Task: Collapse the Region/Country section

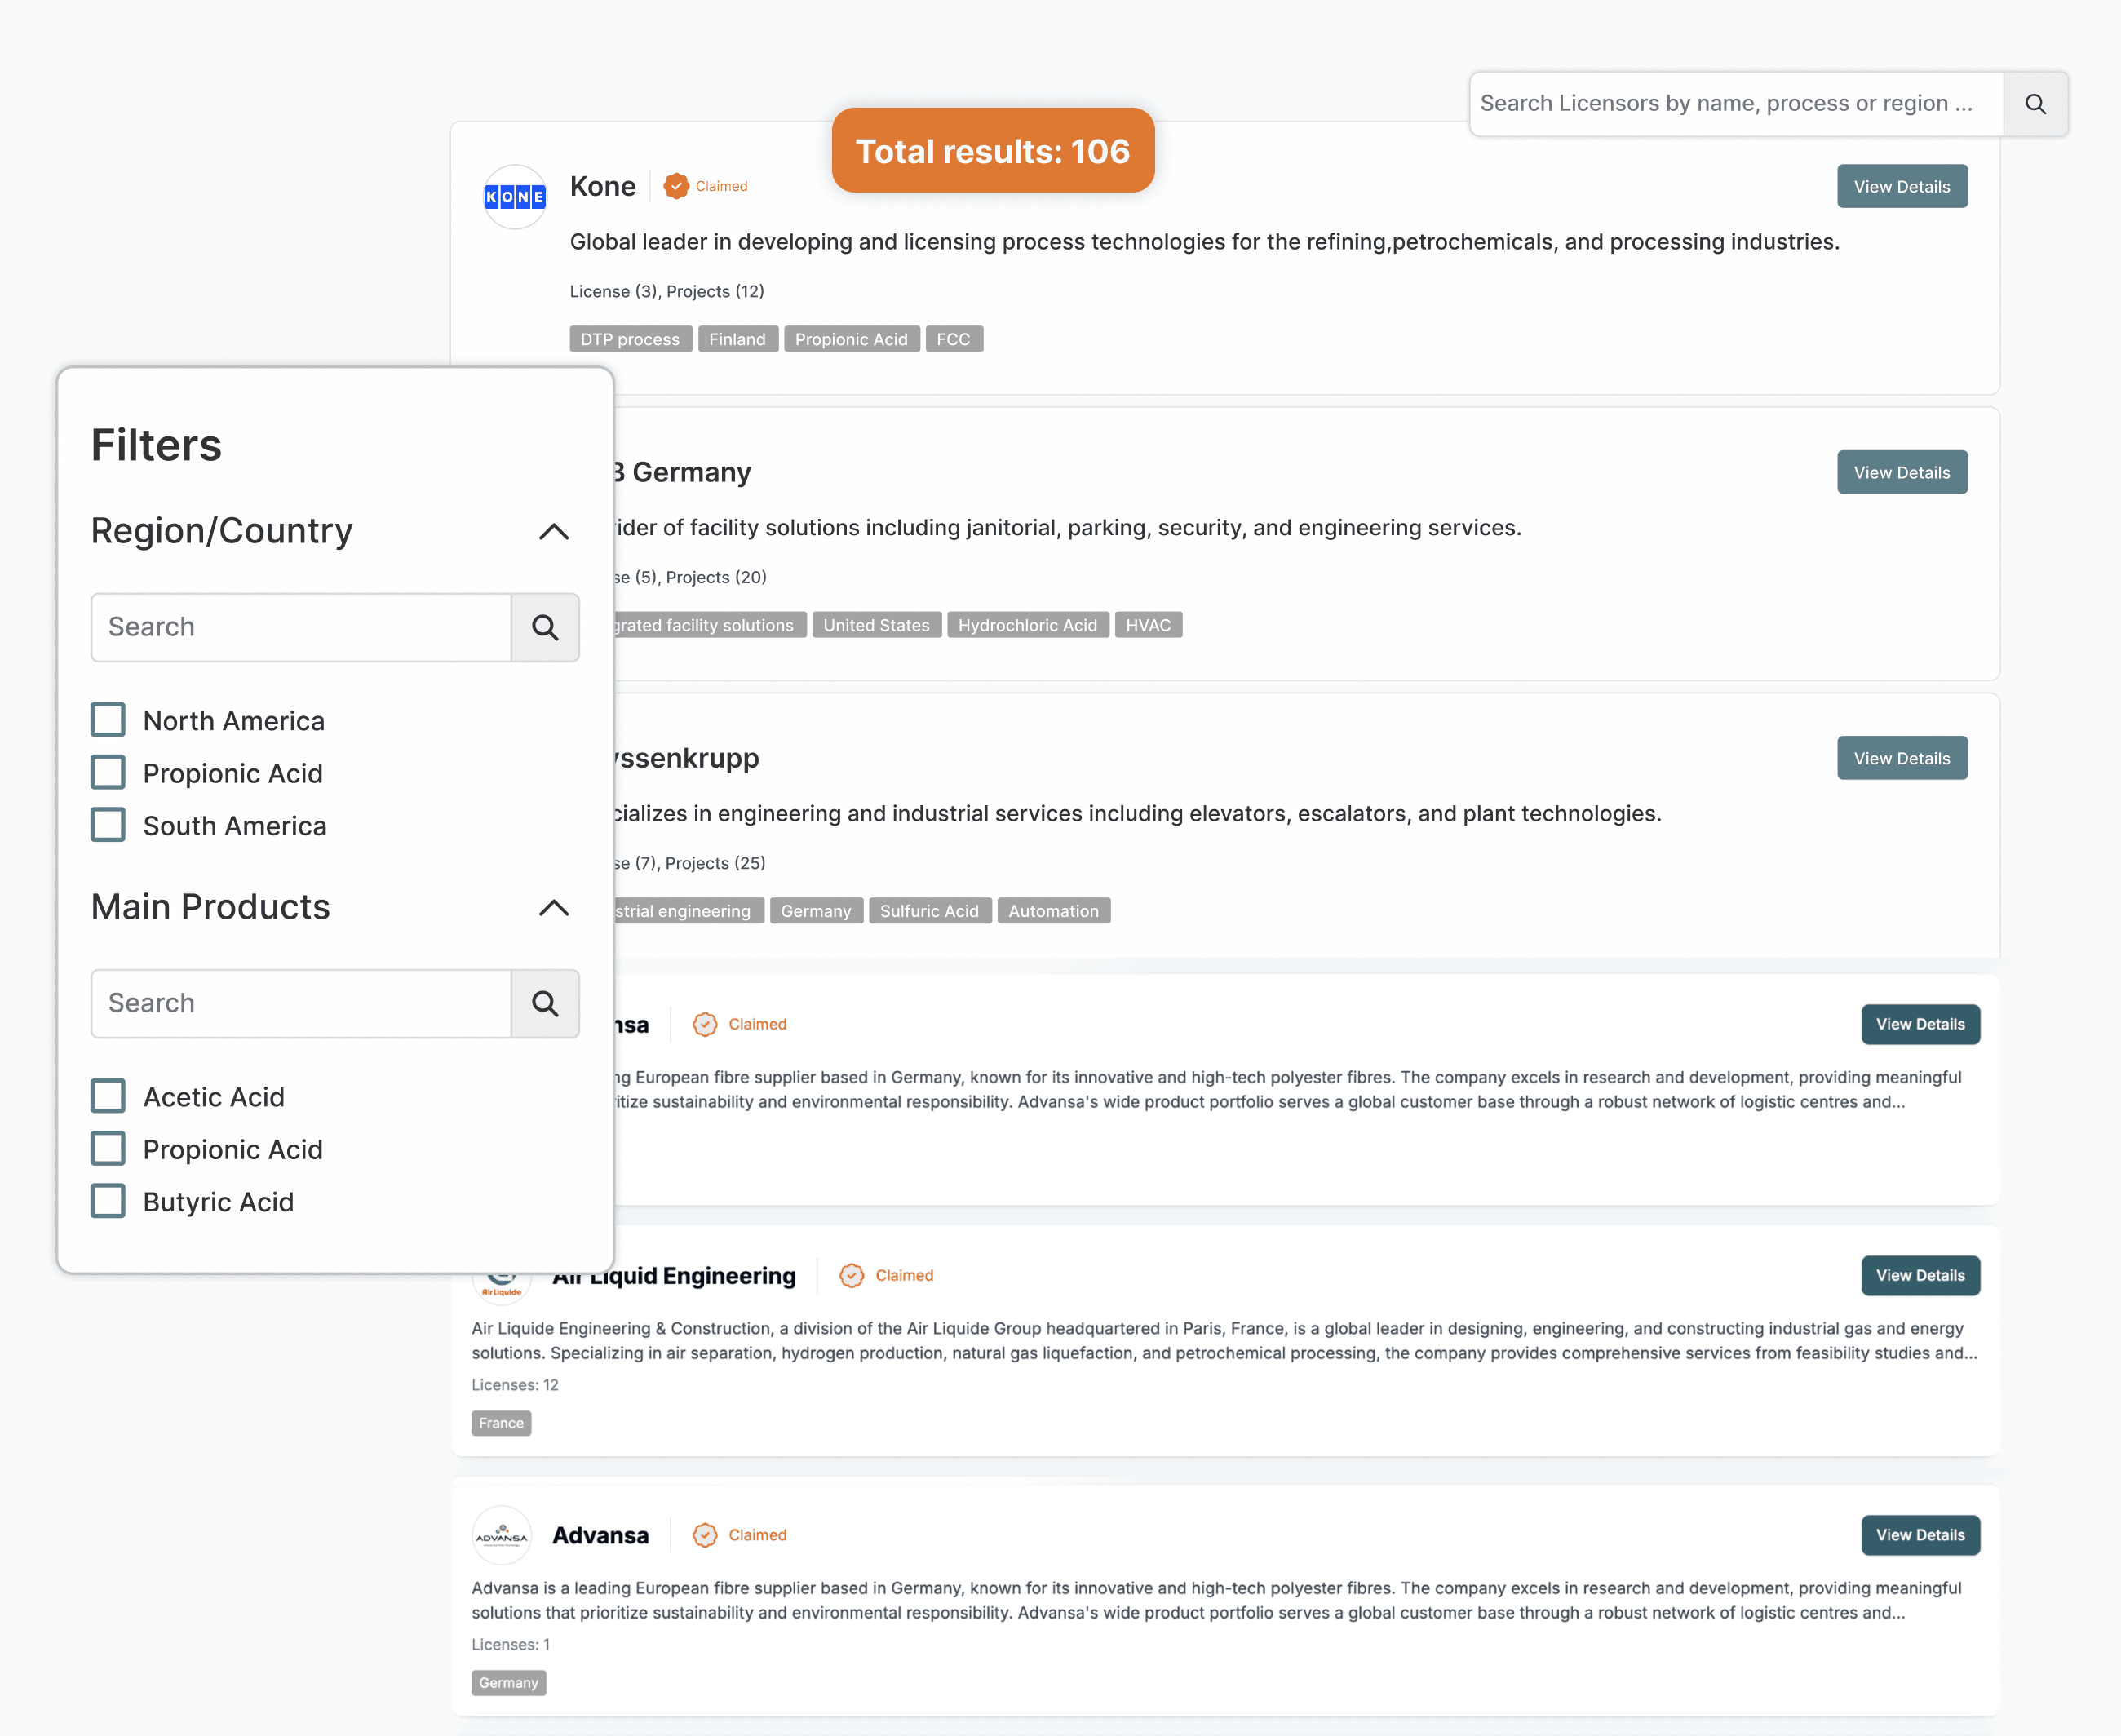Action: [554, 531]
